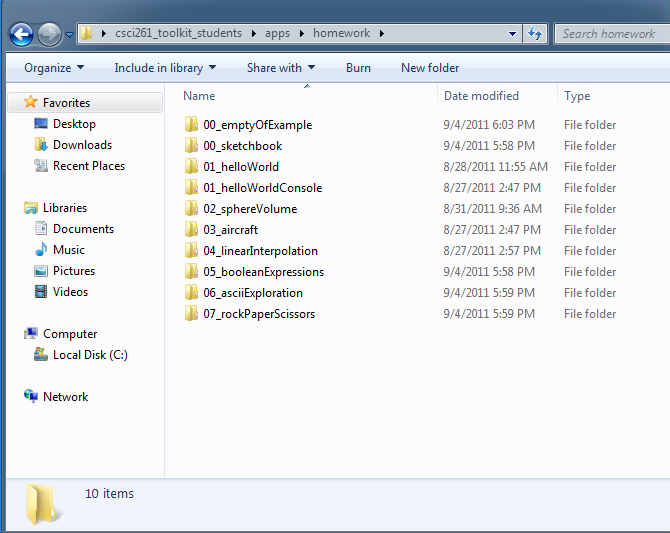This screenshot has height=533, width=670.
Task: Click folder icon of 03_aircraft
Action: (191, 229)
